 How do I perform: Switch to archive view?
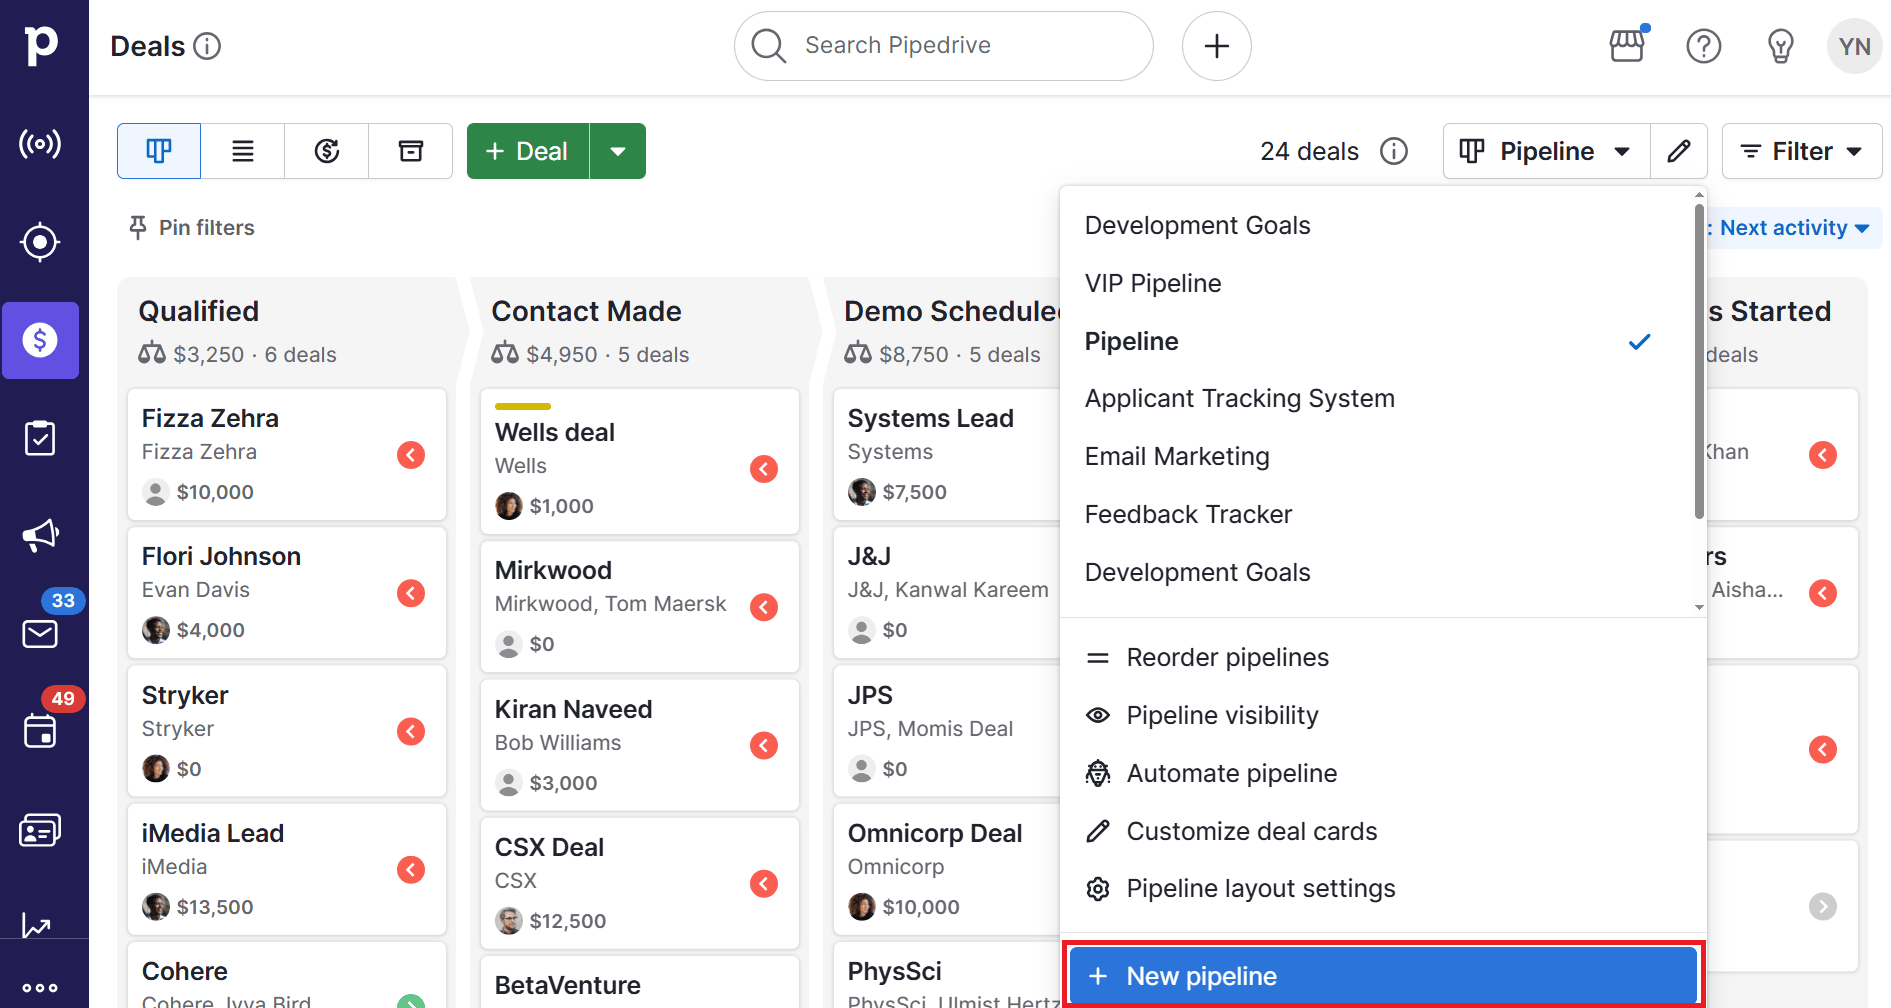pos(411,151)
